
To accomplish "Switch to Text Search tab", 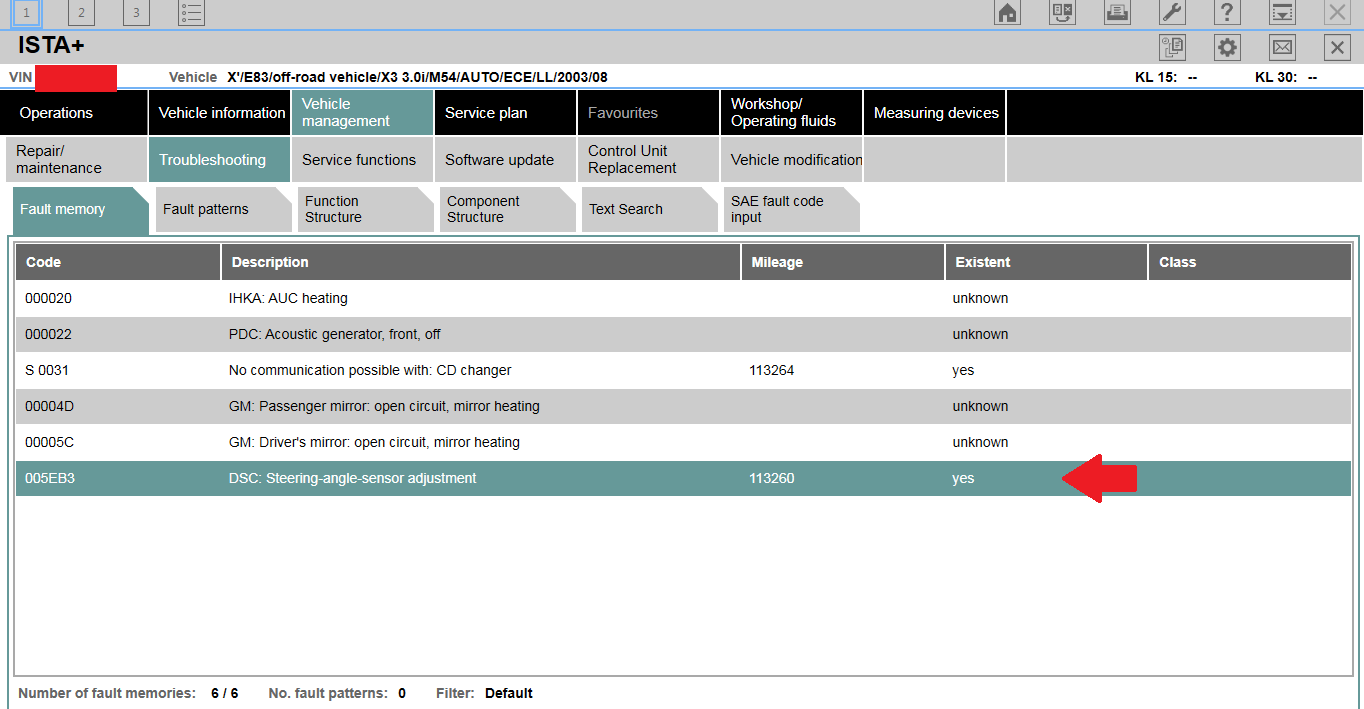I will point(649,210).
